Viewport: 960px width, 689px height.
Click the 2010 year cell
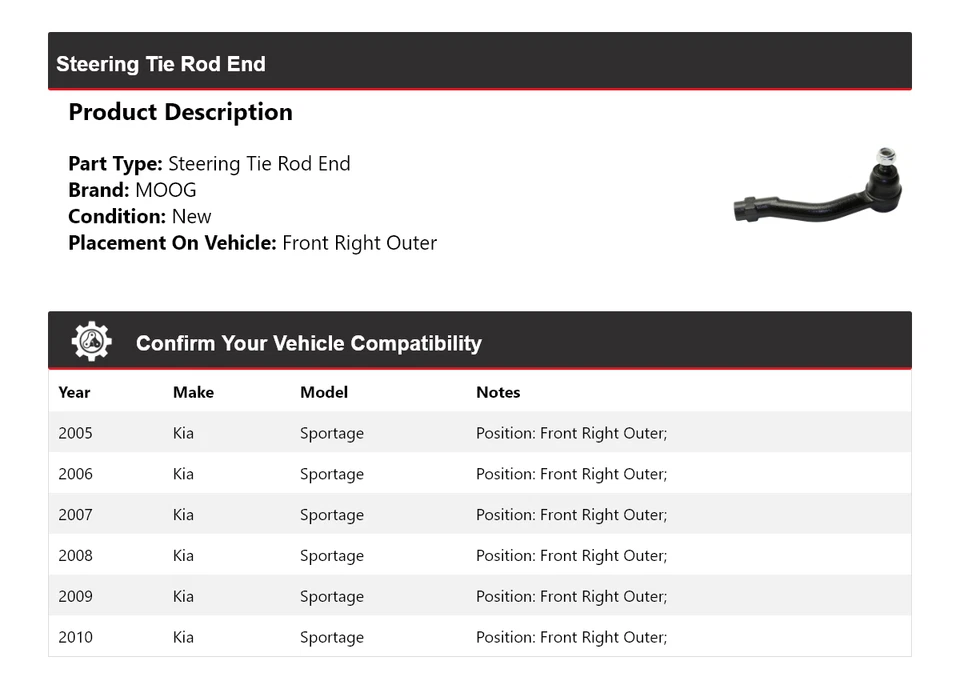pos(75,638)
